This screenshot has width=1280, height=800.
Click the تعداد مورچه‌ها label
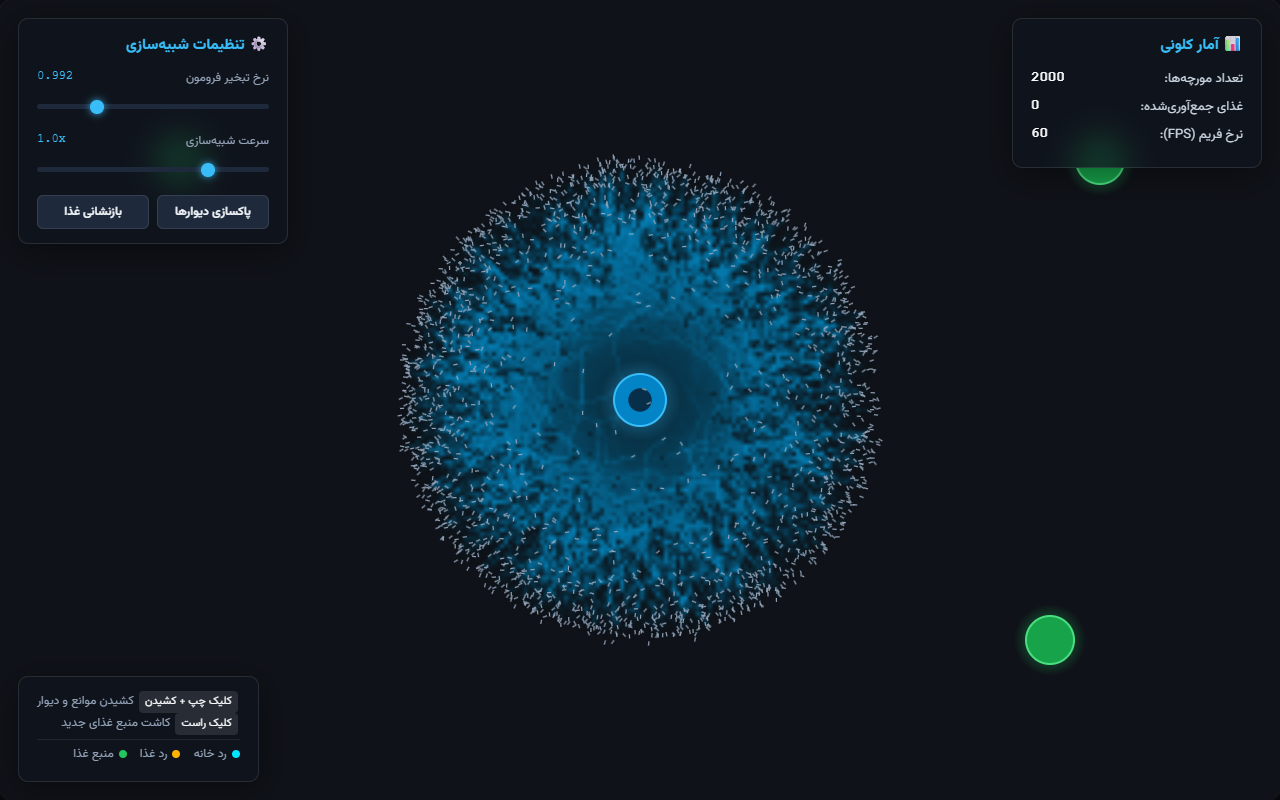pos(1203,77)
